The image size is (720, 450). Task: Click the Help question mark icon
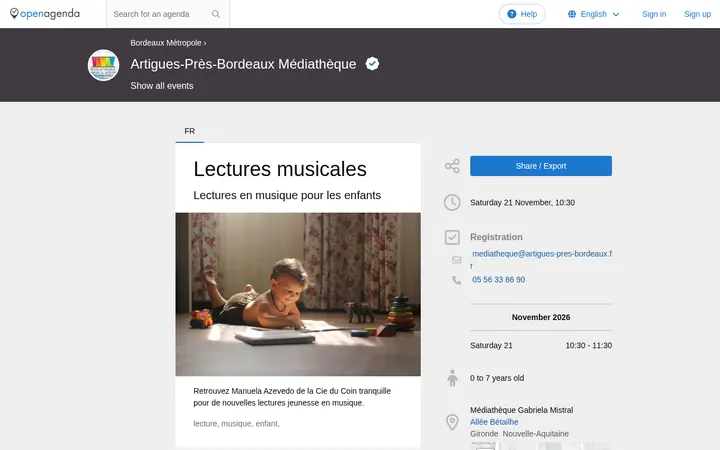coord(511,14)
